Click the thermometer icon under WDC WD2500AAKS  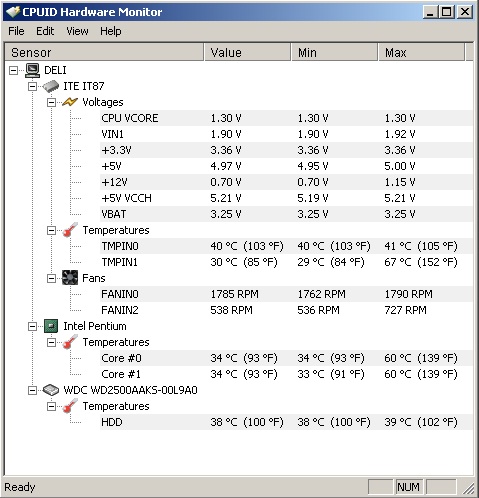pyautogui.click(x=70, y=406)
